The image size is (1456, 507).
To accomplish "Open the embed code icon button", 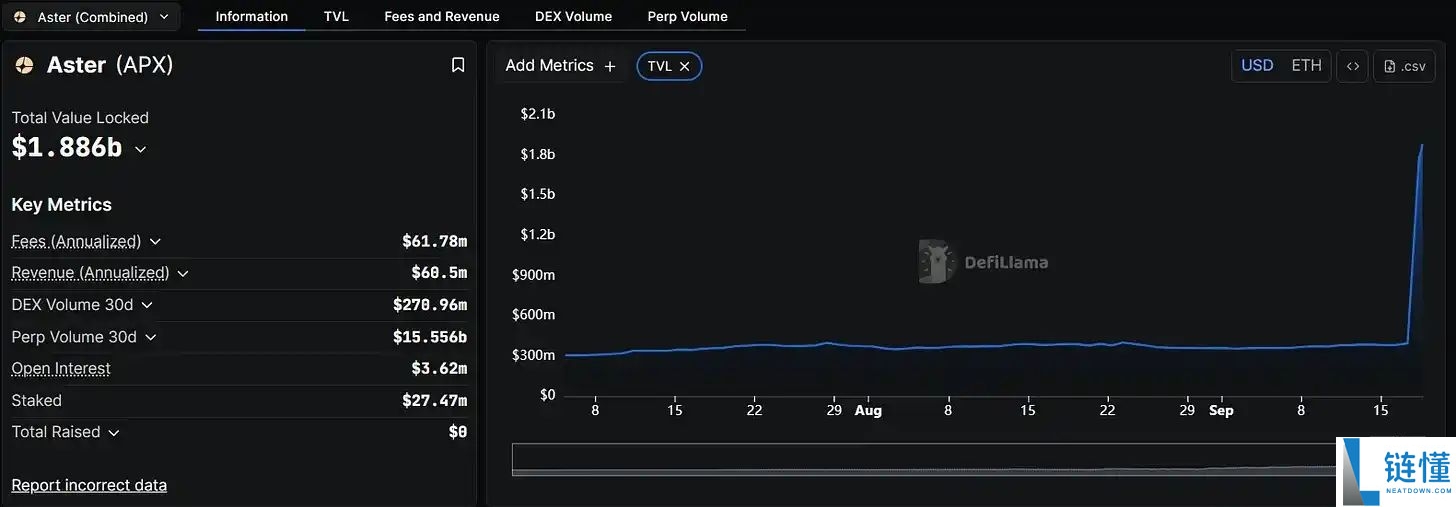I will [x=1352, y=66].
